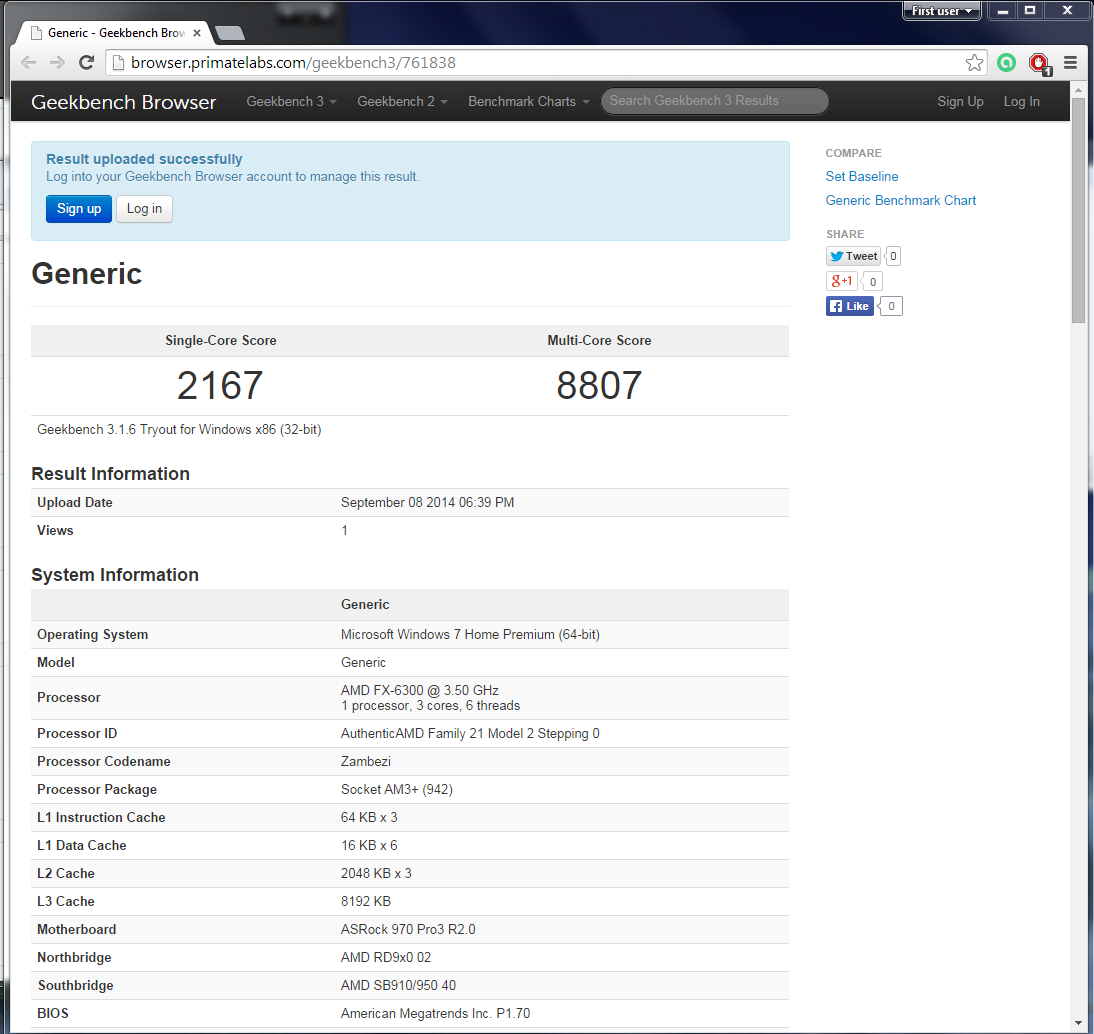Image resolution: width=1094 pixels, height=1034 pixels.
Task: Close the Generic - Geekbench Browser tab
Action: 197,33
